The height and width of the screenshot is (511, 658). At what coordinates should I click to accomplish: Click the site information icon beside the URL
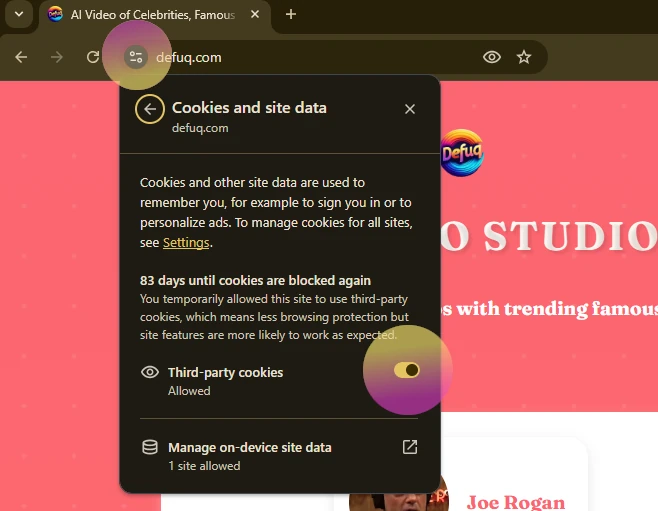[135, 57]
